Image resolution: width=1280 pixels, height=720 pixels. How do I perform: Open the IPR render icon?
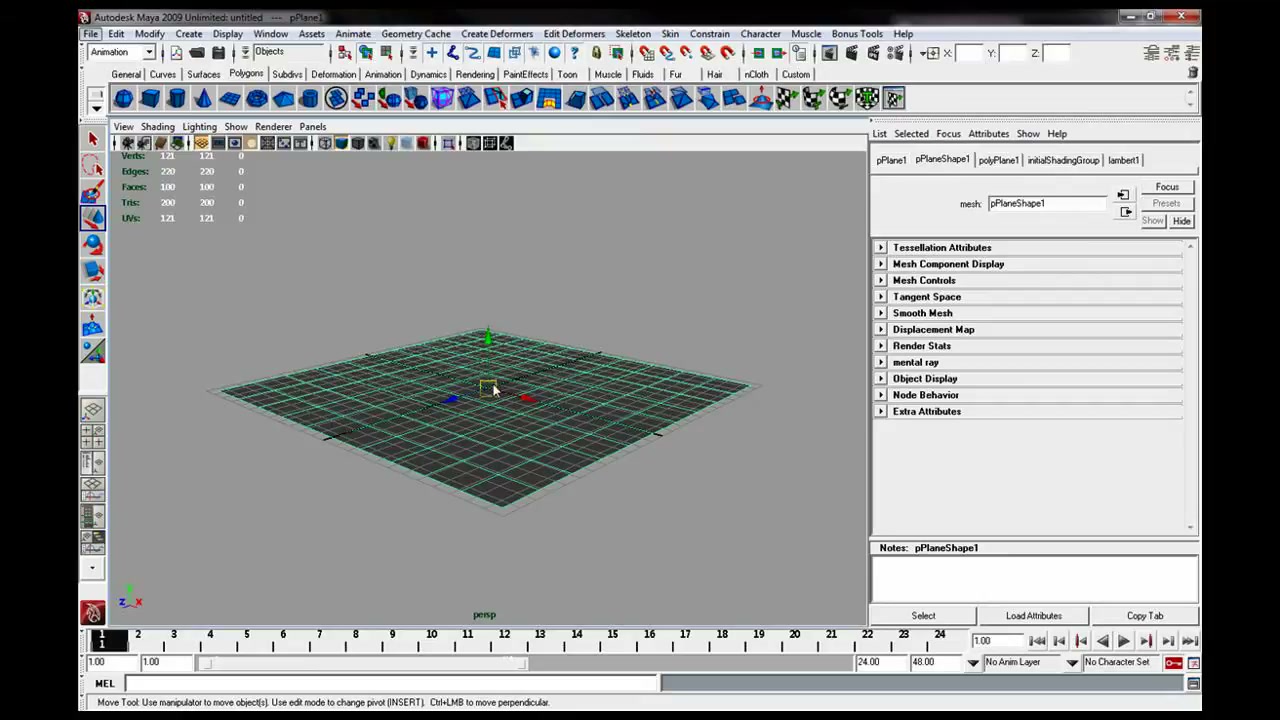(874, 53)
